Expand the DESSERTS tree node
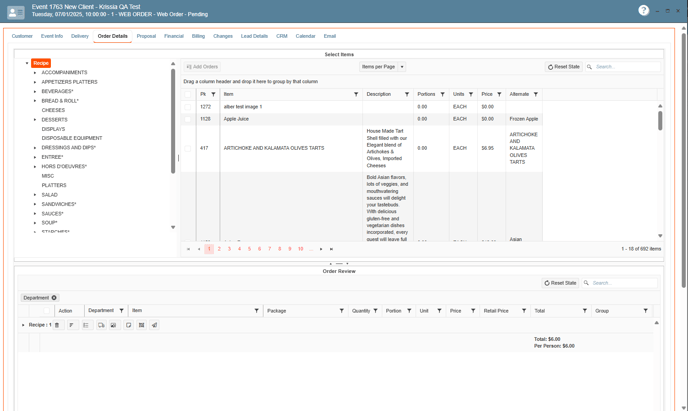688x411 pixels. 35,120
